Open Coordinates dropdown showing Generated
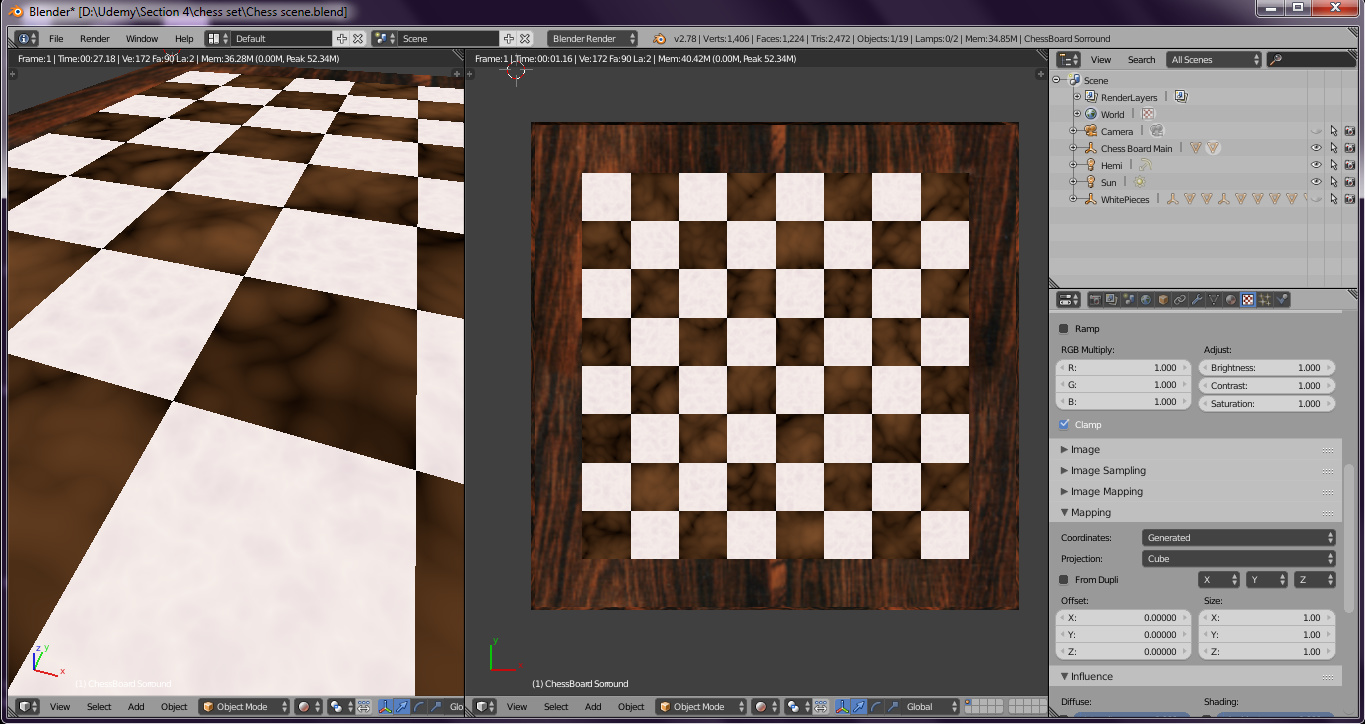The height and width of the screenshot is (724, 1365). tap(1238, 538)
